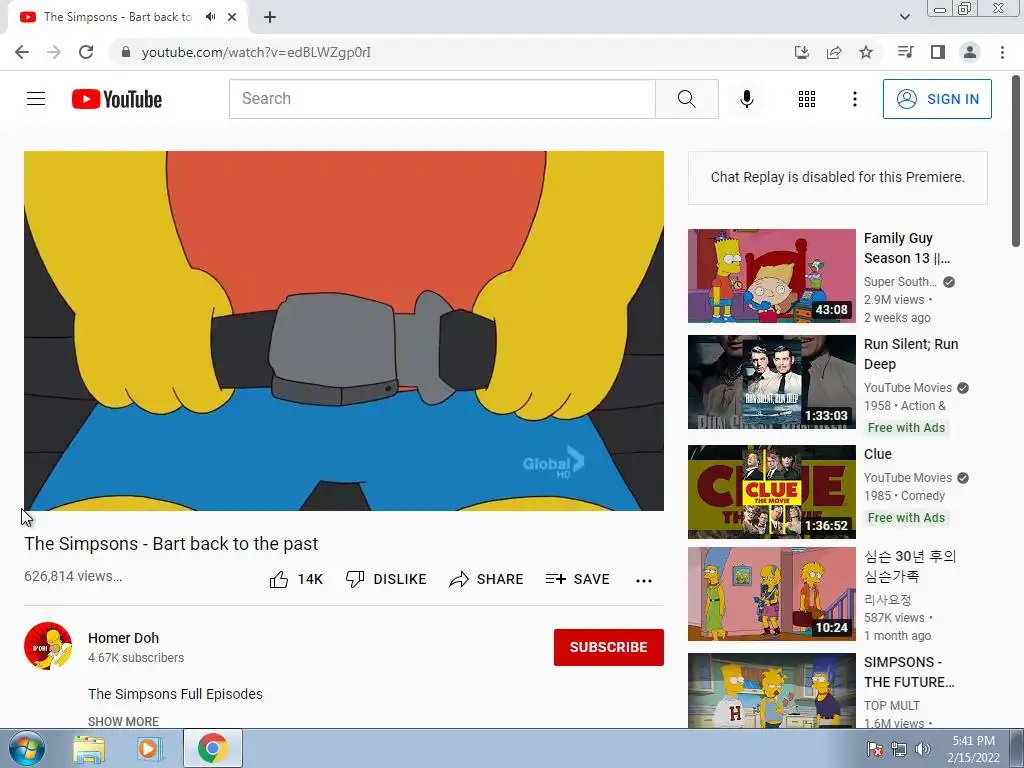The image size is (1024, 768).
Task: Open the 10:24 Korean Simpsons thumbnail
Action: 771,594
